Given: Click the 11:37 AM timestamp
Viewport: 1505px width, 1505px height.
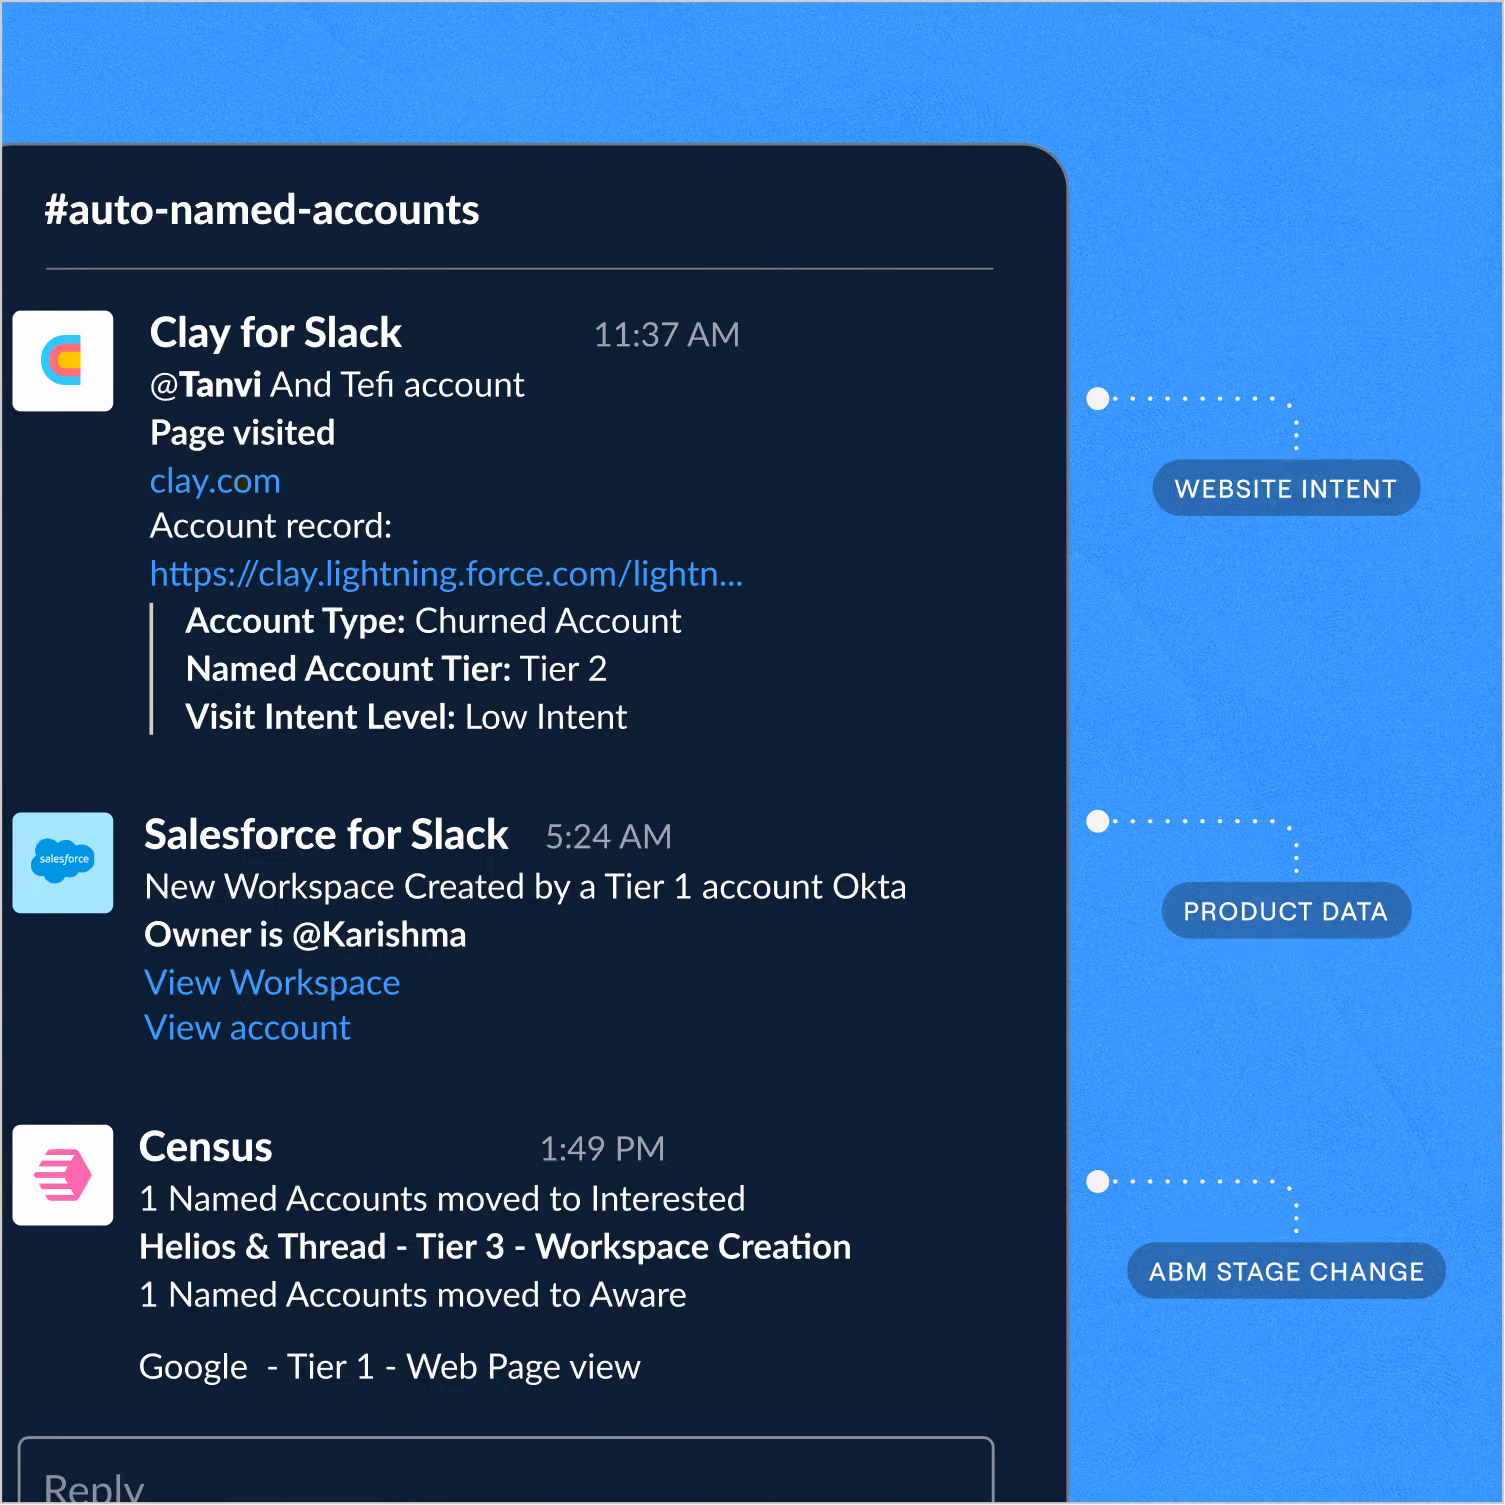Looking at the screenshot, I should point(667,335).
